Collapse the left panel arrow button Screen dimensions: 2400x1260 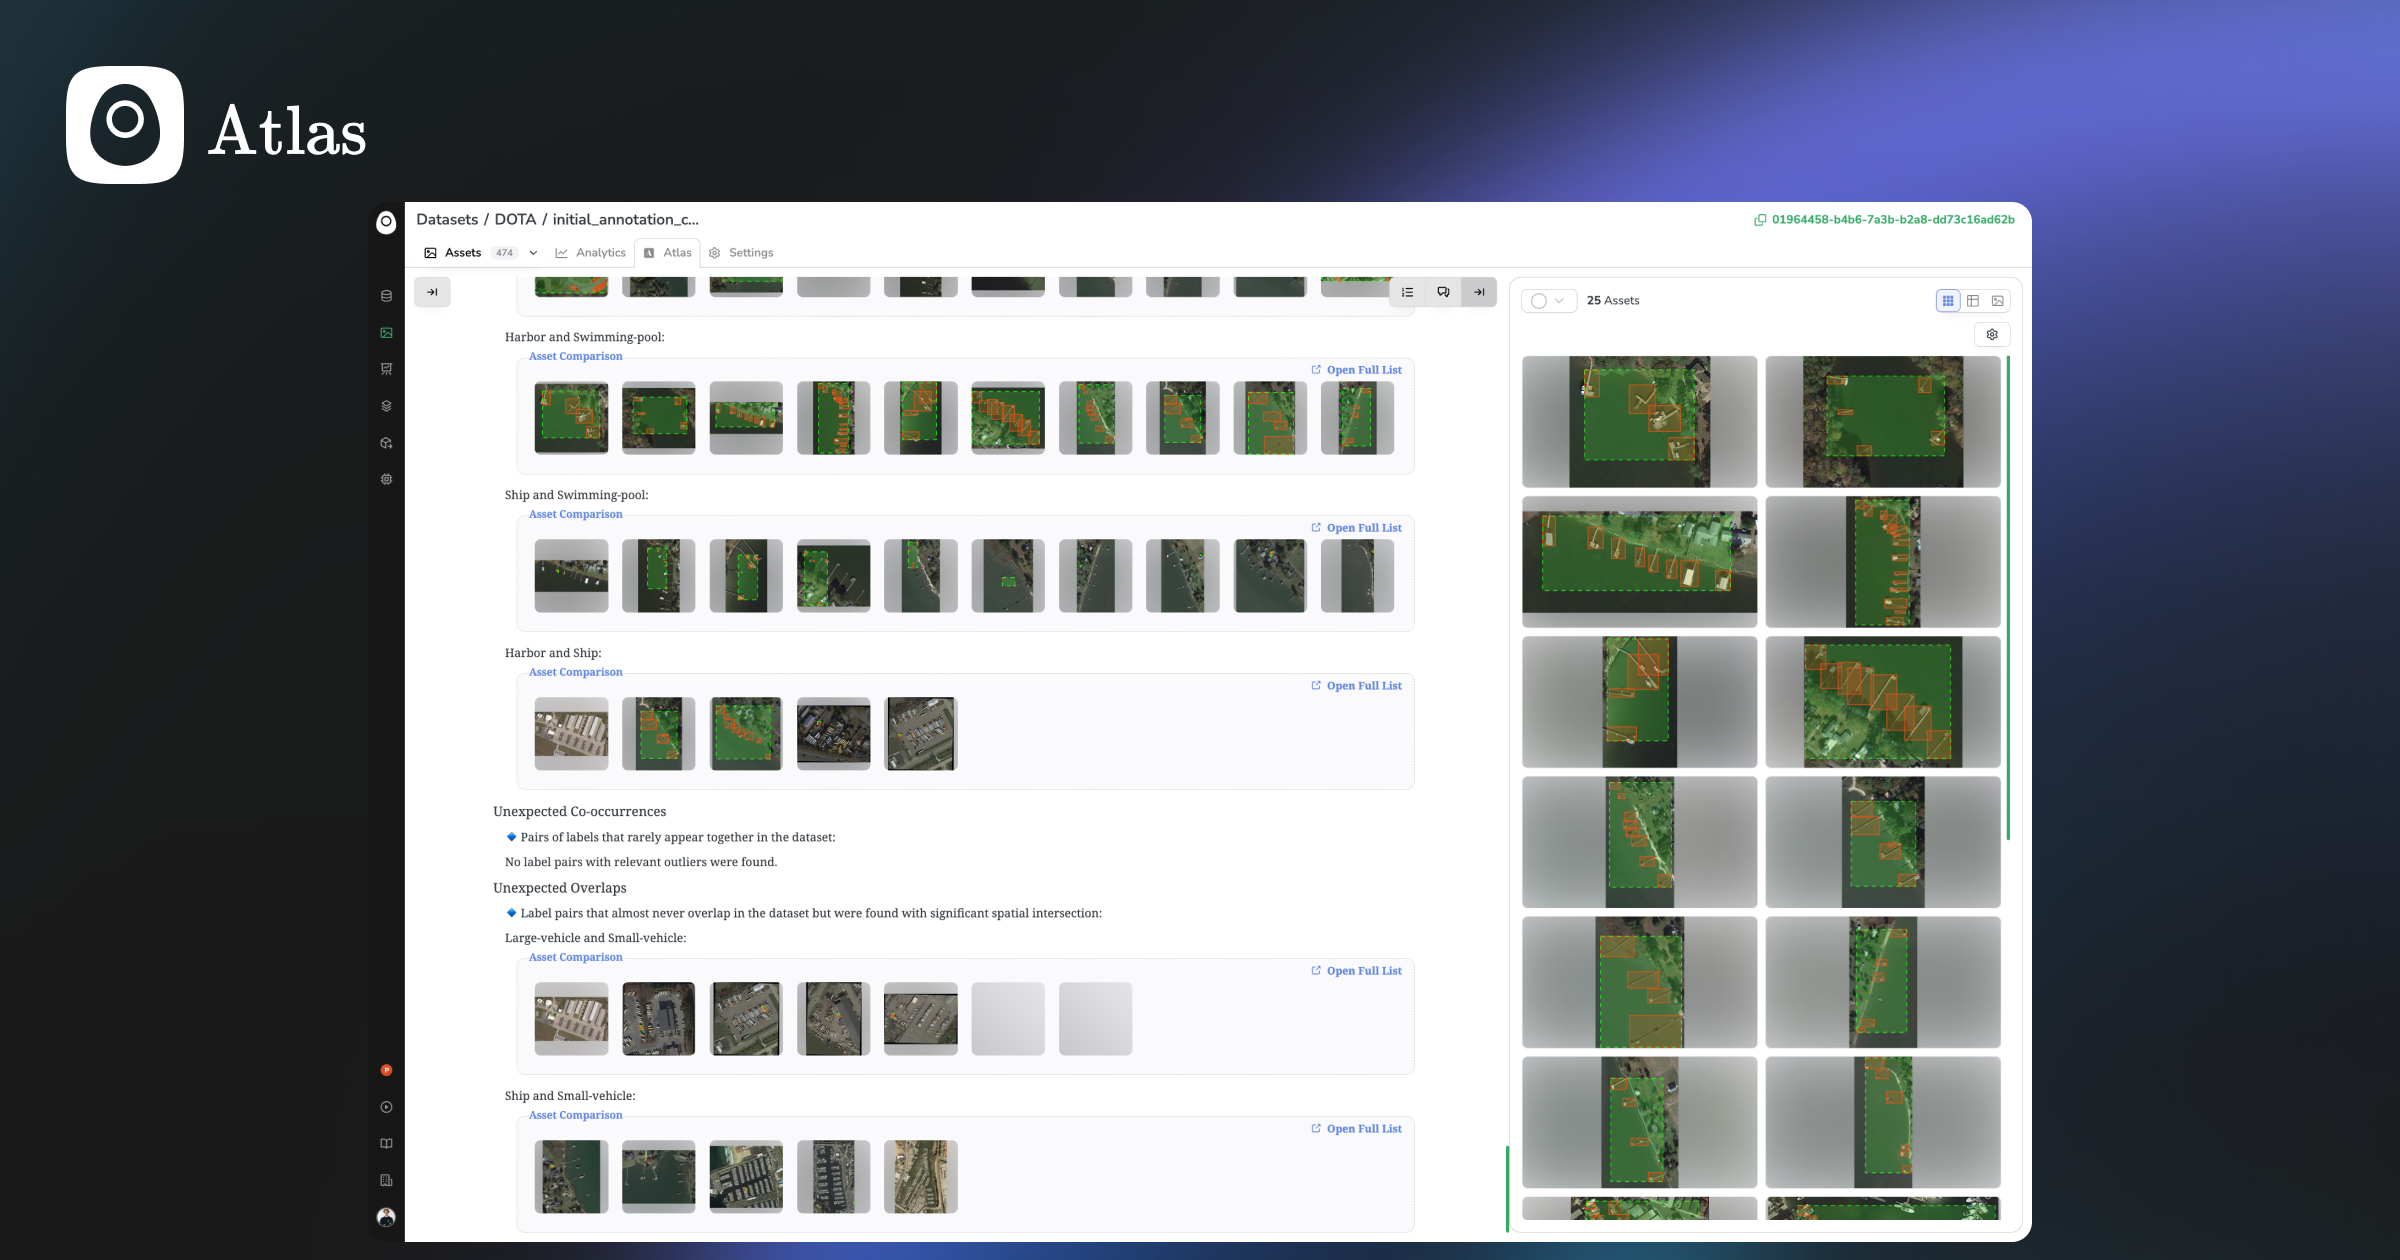tap(432, 292)
